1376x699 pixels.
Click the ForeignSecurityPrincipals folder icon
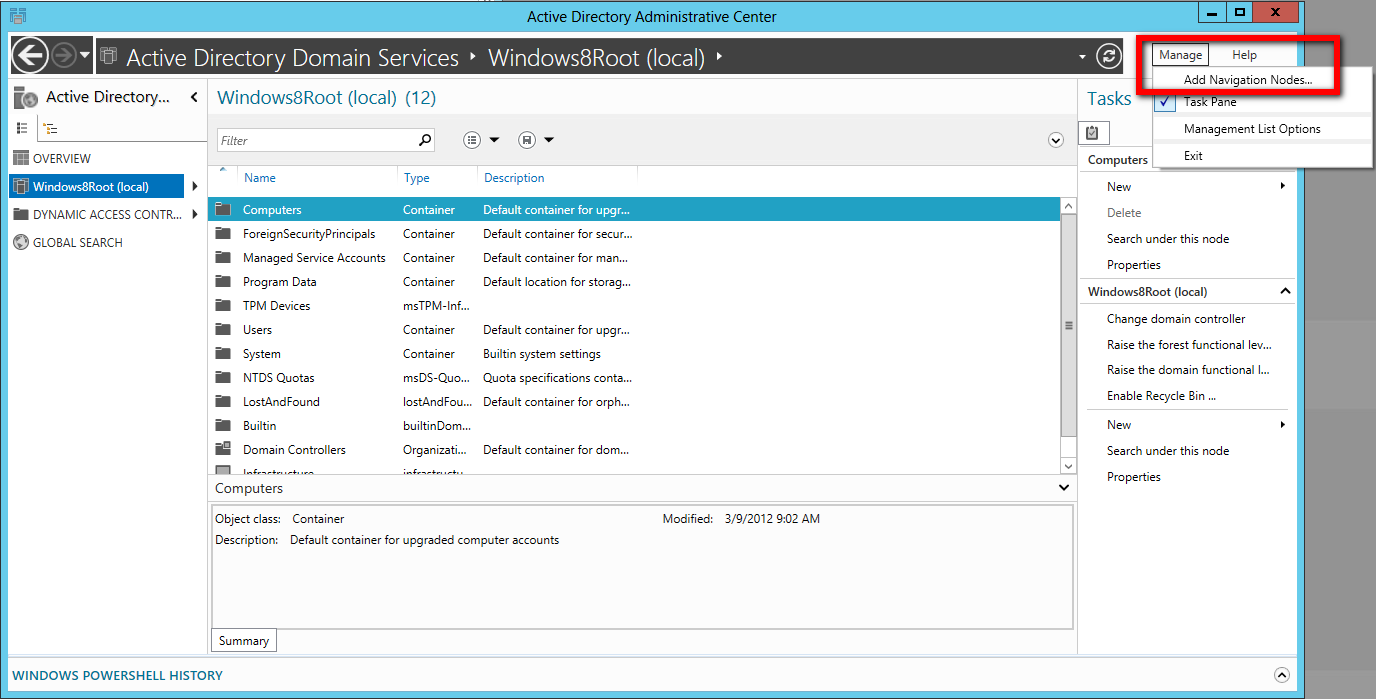click(224, 234)
